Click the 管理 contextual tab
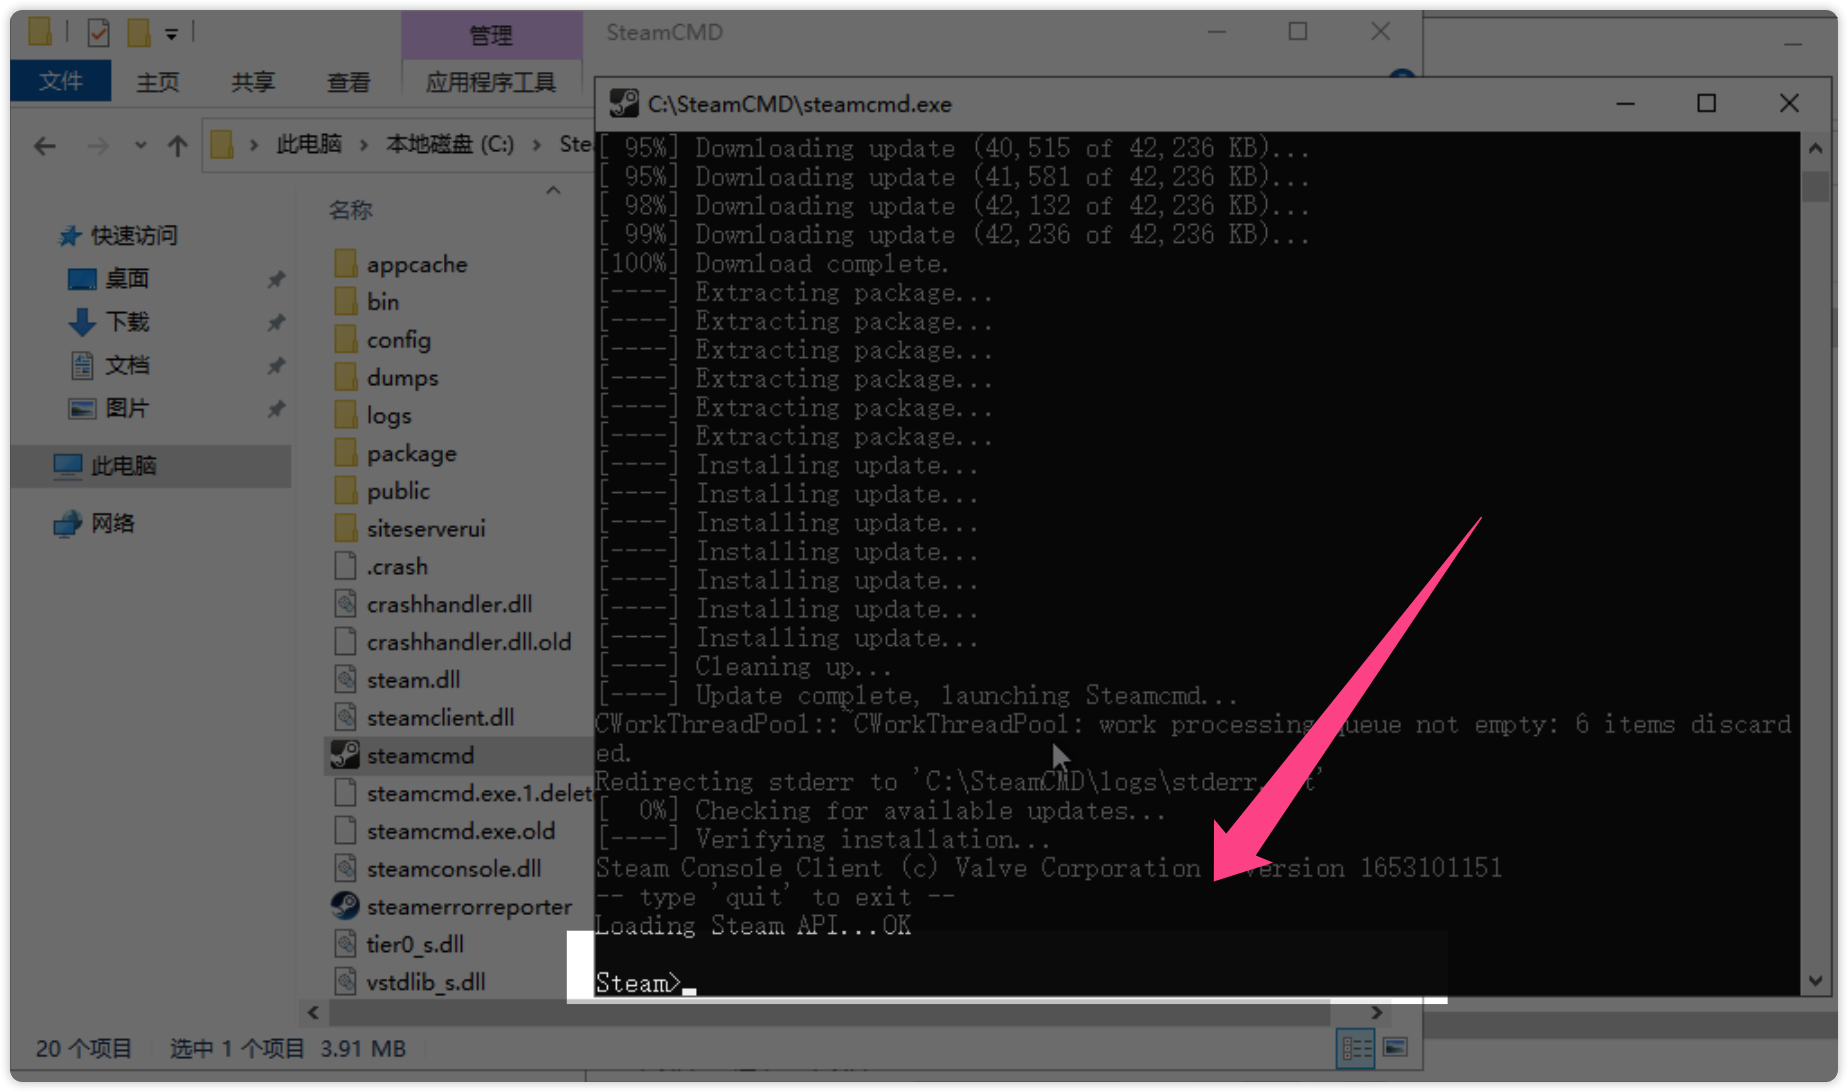The height and width of the screenshot is (1092, 1848). tap(491, 36)
